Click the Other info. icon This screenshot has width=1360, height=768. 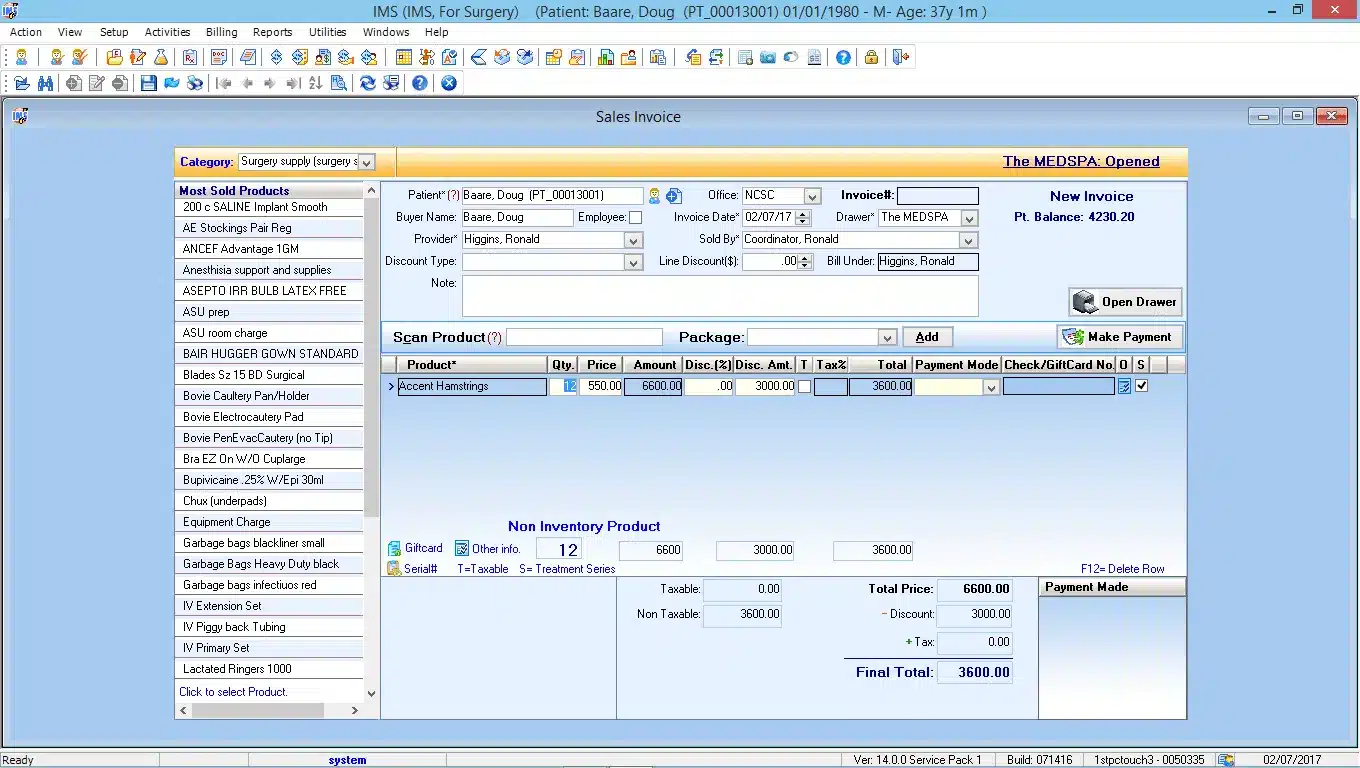(x=462, y=549)
